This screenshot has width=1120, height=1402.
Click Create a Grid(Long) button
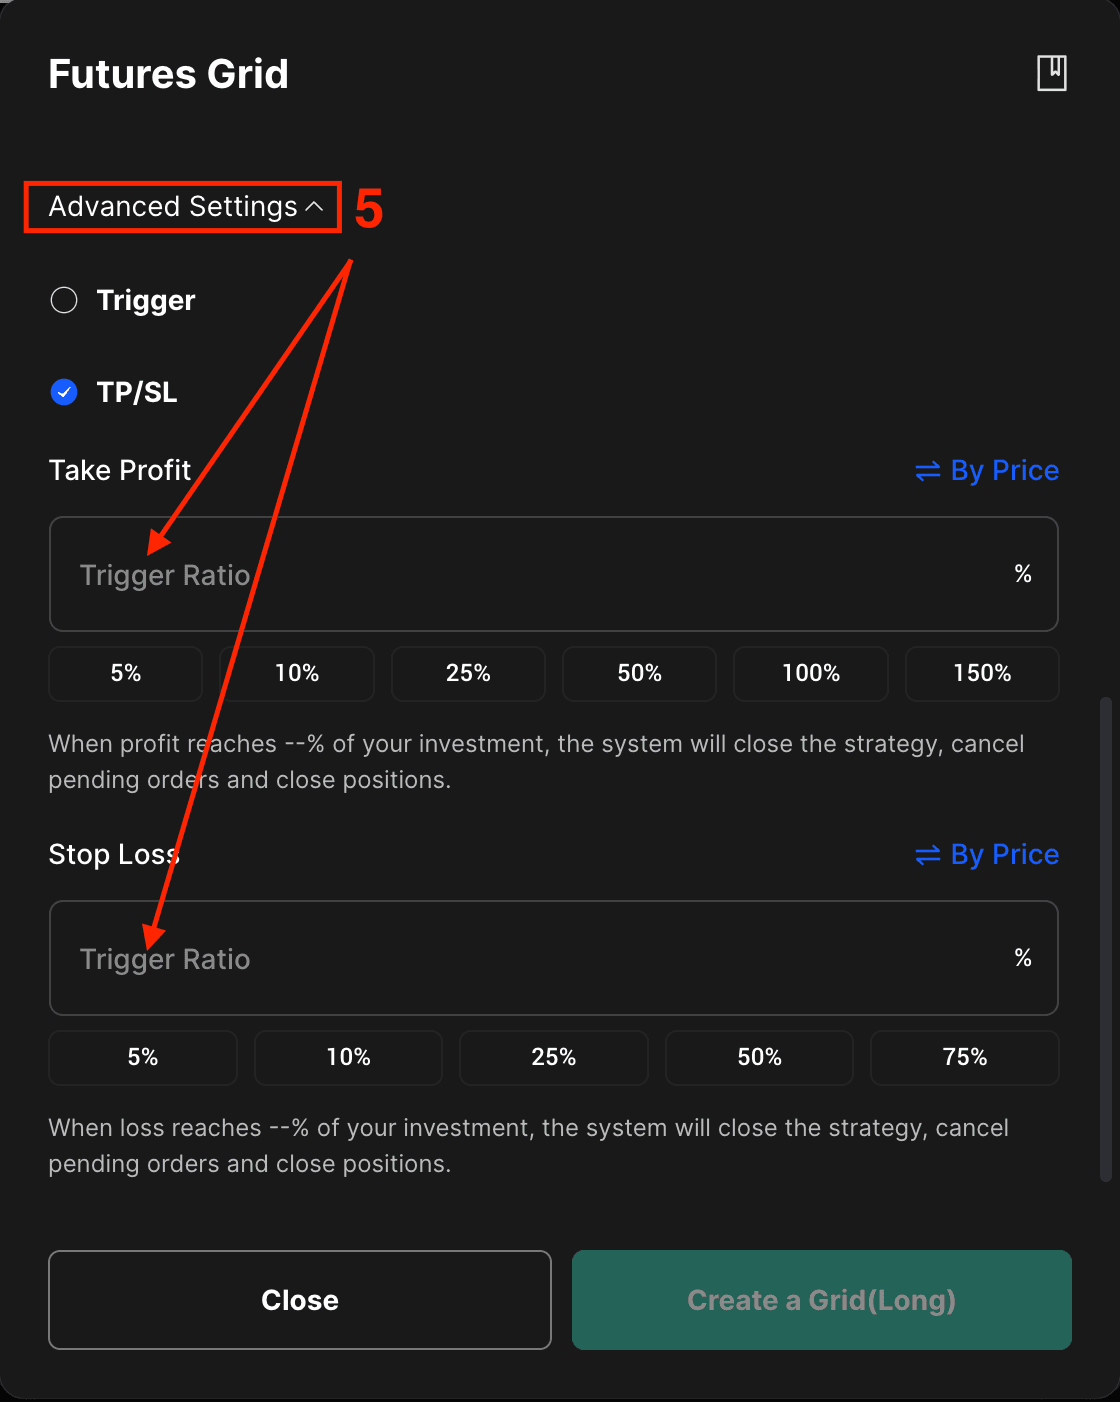point(822,1300)
